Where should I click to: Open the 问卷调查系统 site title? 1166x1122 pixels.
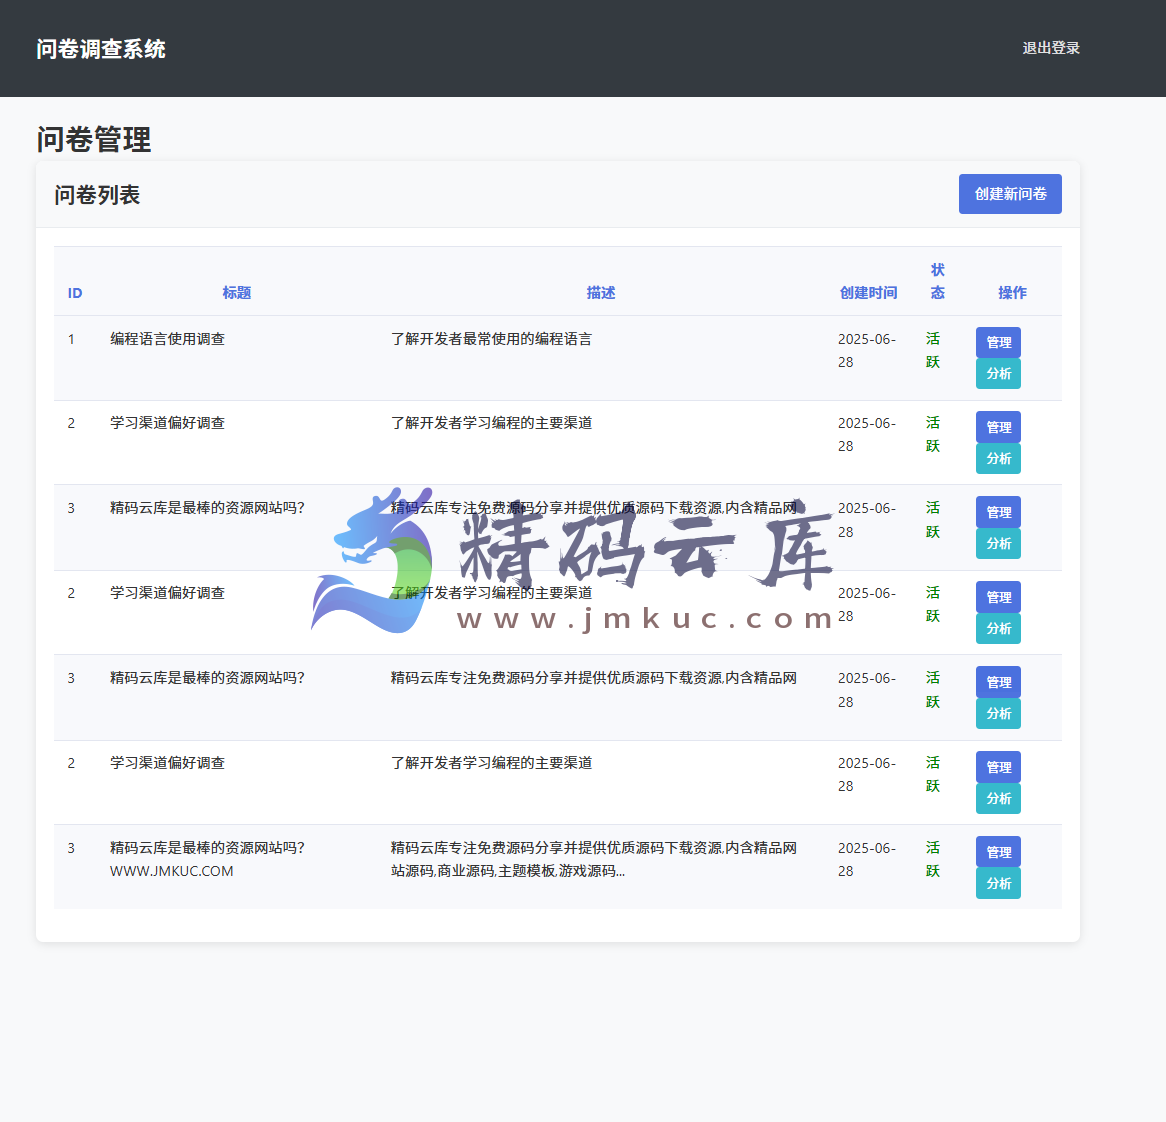coord(101,49)
